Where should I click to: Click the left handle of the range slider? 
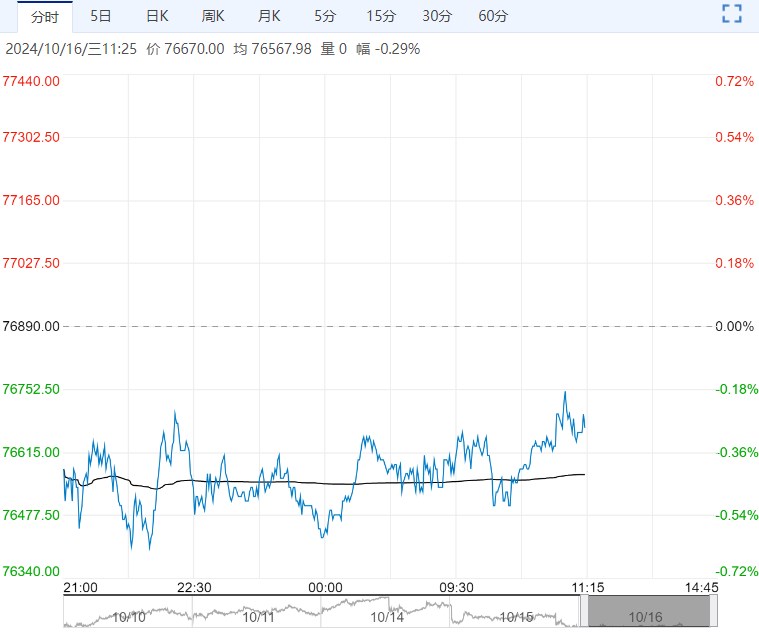tap(583, 612)
